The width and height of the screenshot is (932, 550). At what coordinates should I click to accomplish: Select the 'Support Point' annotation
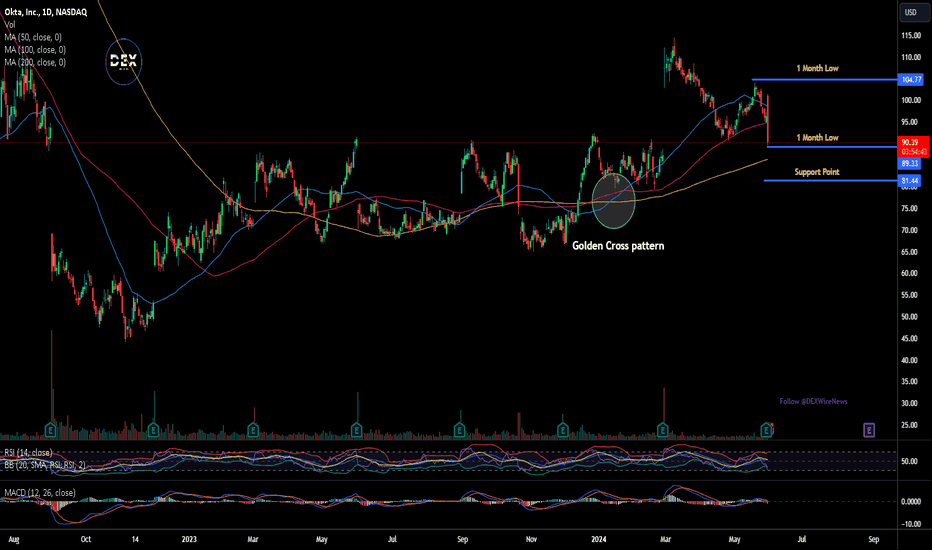(x=817, y=172)
